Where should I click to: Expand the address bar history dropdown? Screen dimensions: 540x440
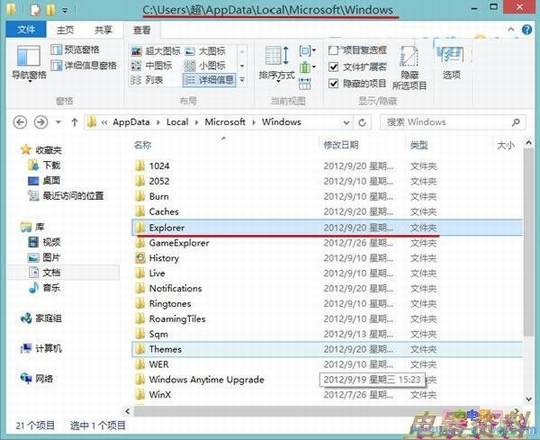(x=346, y=123)
